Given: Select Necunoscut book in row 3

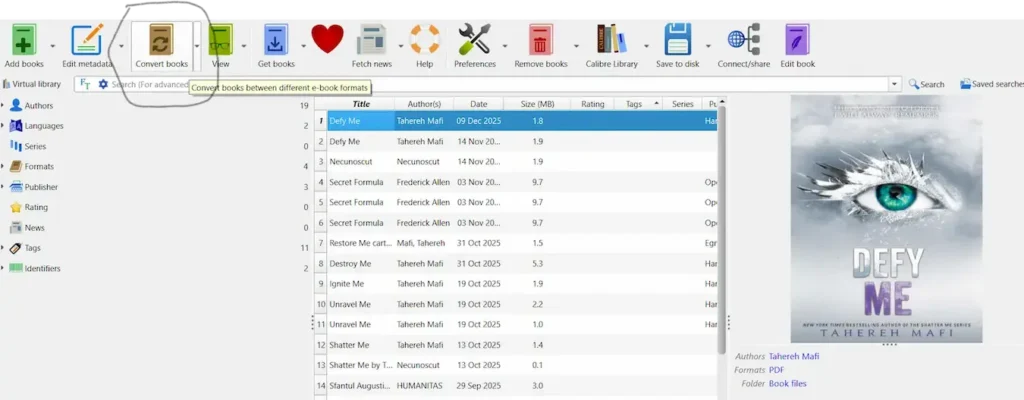Looking at the screenshot, I should [x=349, y=161].
